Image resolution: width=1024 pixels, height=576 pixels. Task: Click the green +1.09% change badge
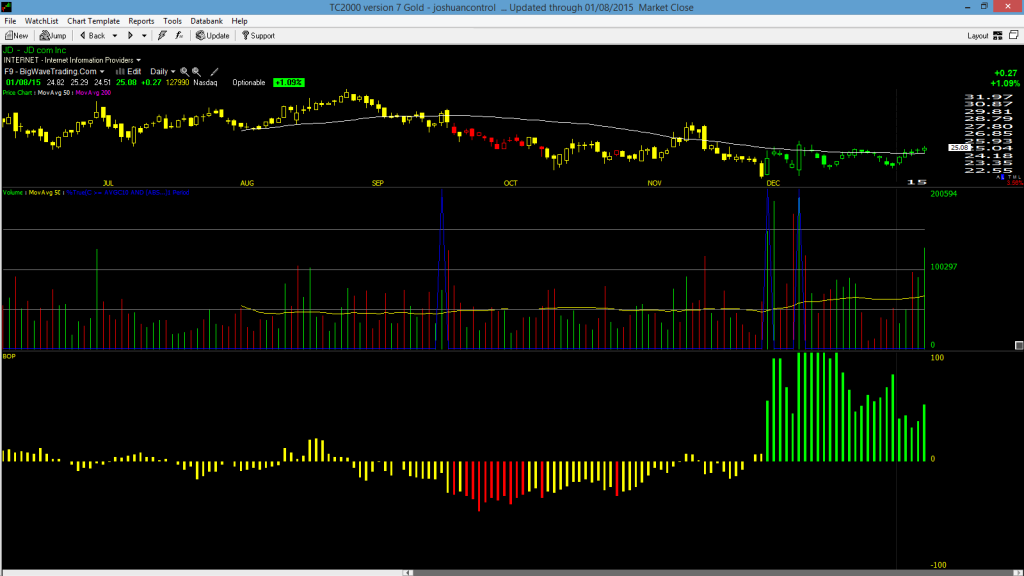[289, 83]
